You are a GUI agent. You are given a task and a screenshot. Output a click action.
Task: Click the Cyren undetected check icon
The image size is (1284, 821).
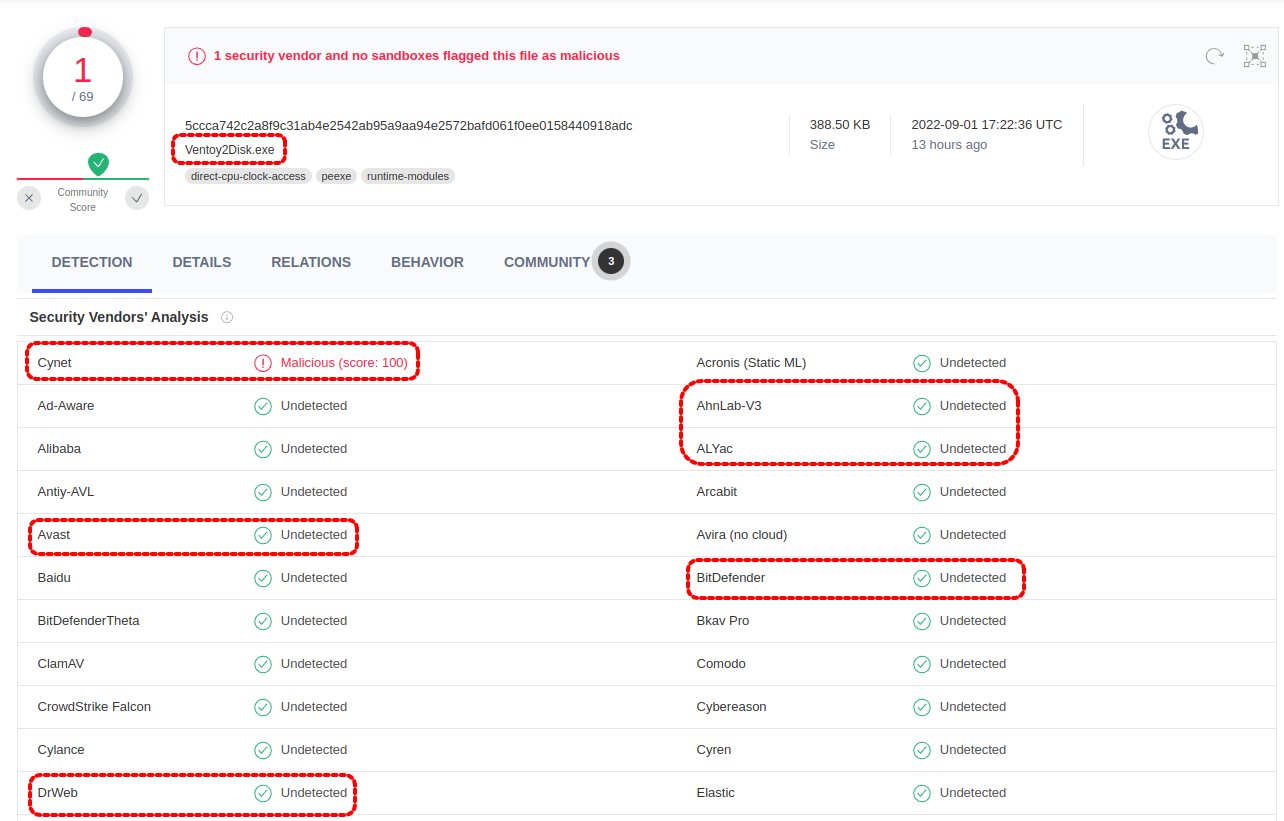[x=922, y=750]
